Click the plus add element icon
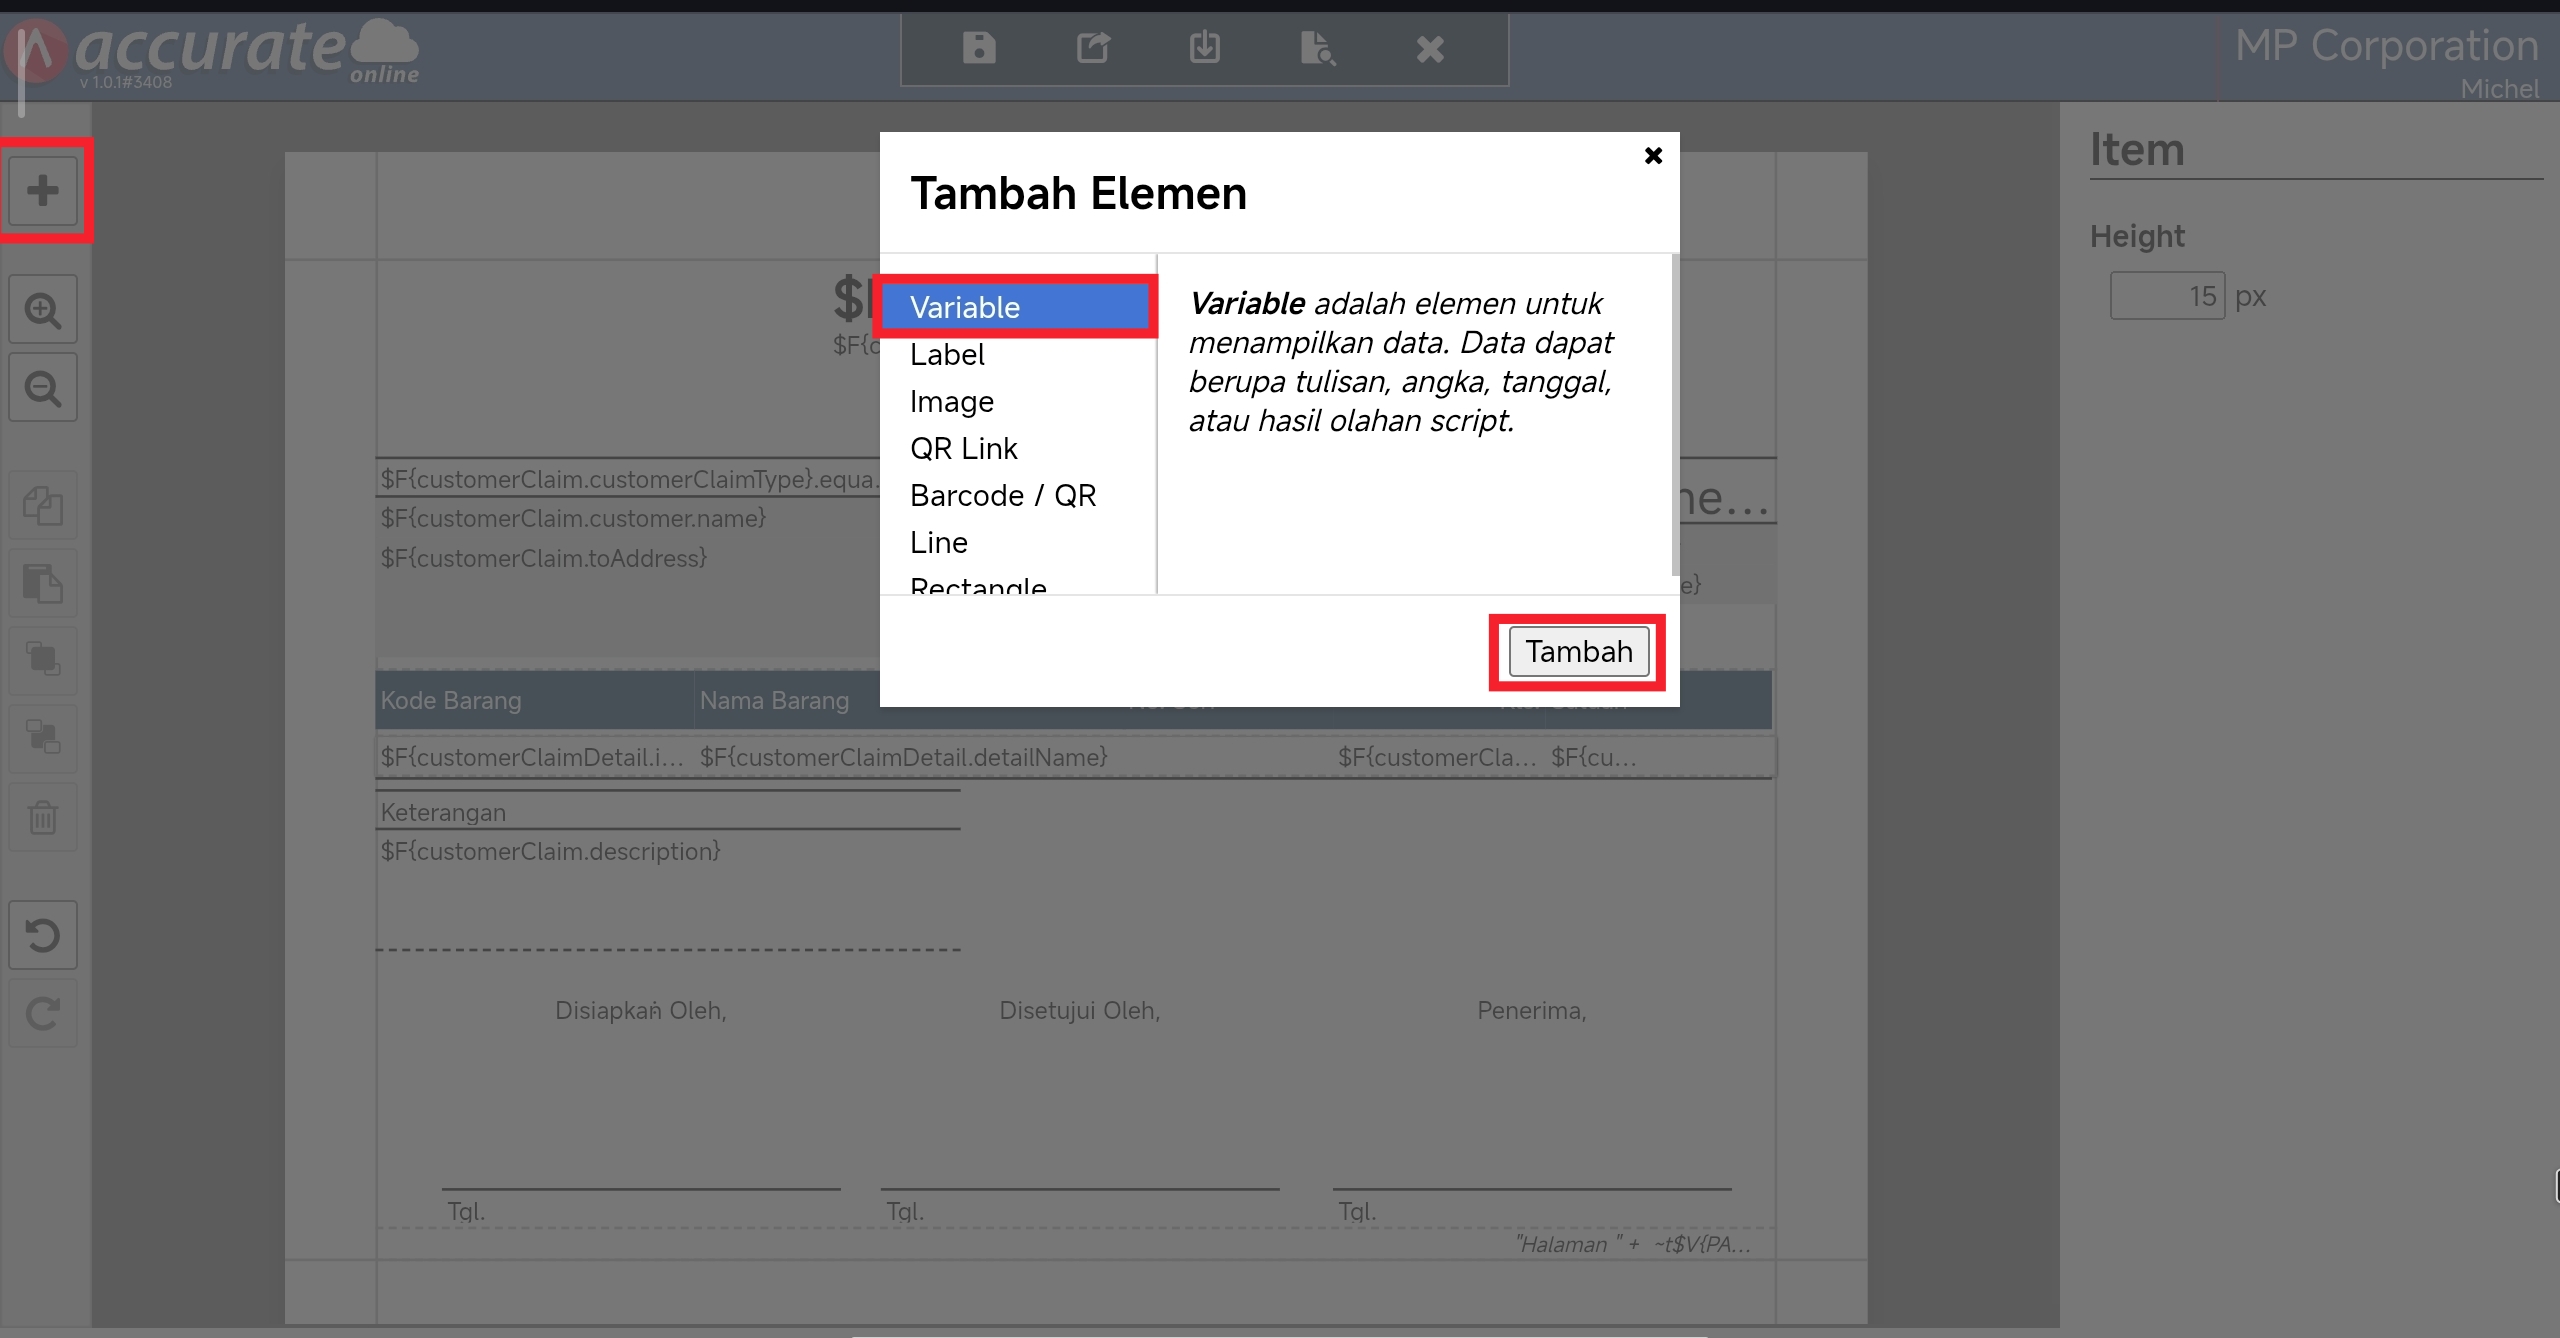This screenshot has width=2560, height=1338. [43, 190]
